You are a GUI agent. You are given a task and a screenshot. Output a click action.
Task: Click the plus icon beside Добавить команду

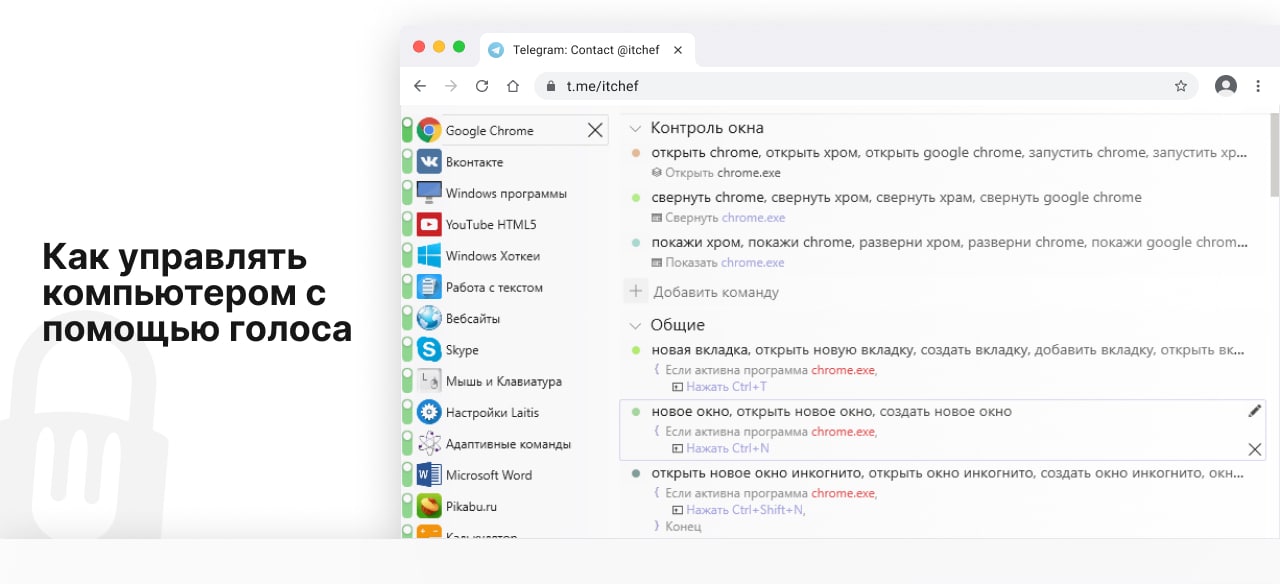pyautogui.click(x=635, y=292)
